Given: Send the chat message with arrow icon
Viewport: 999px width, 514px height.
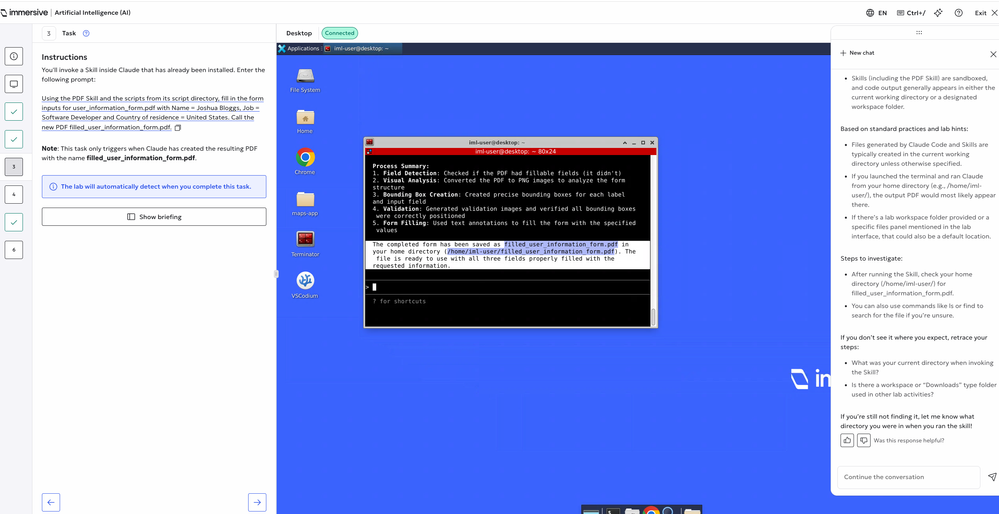Looking at the screenshot, I should pos(991,477).
